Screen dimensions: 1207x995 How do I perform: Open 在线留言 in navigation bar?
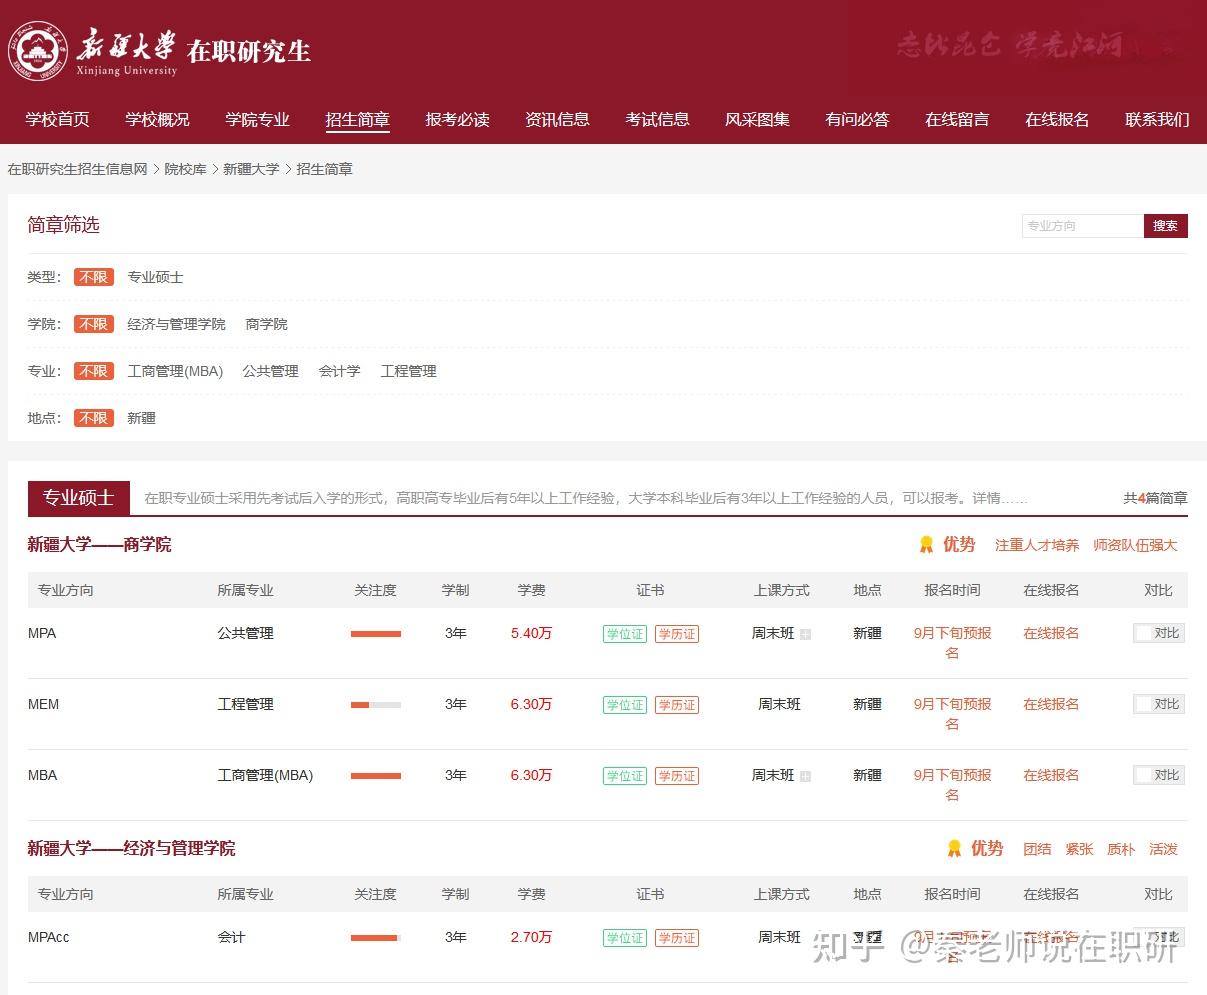[957, 119]
